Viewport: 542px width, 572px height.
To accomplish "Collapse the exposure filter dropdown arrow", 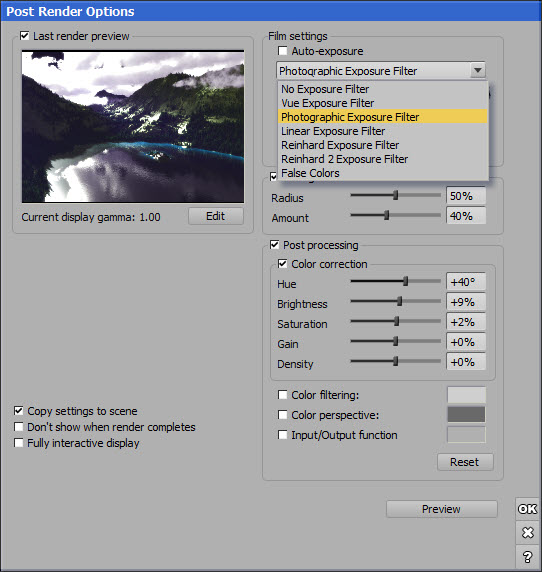I will point(478,70).
